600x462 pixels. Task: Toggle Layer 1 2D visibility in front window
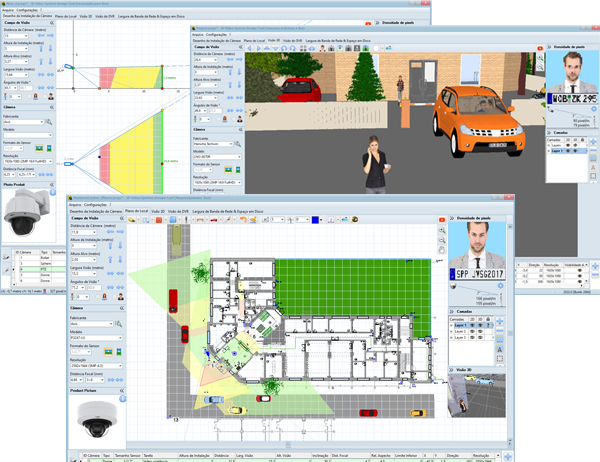(x=472, y=325)
